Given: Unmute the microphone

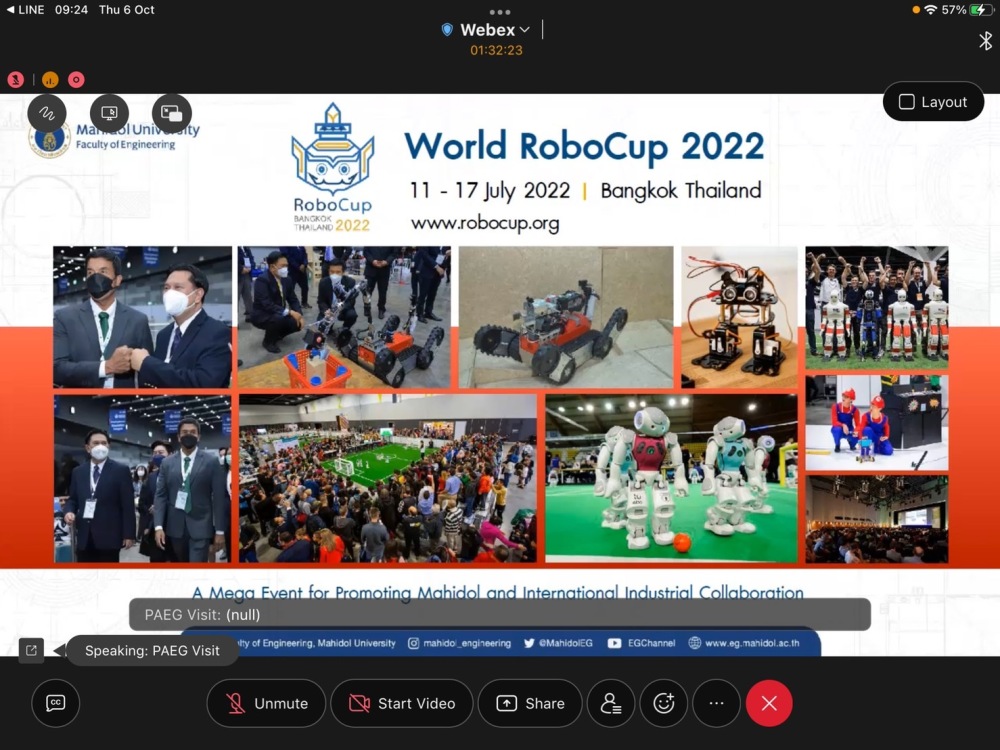Looking at the screenshot, I should pyautogui.click(x=266, y=703).
